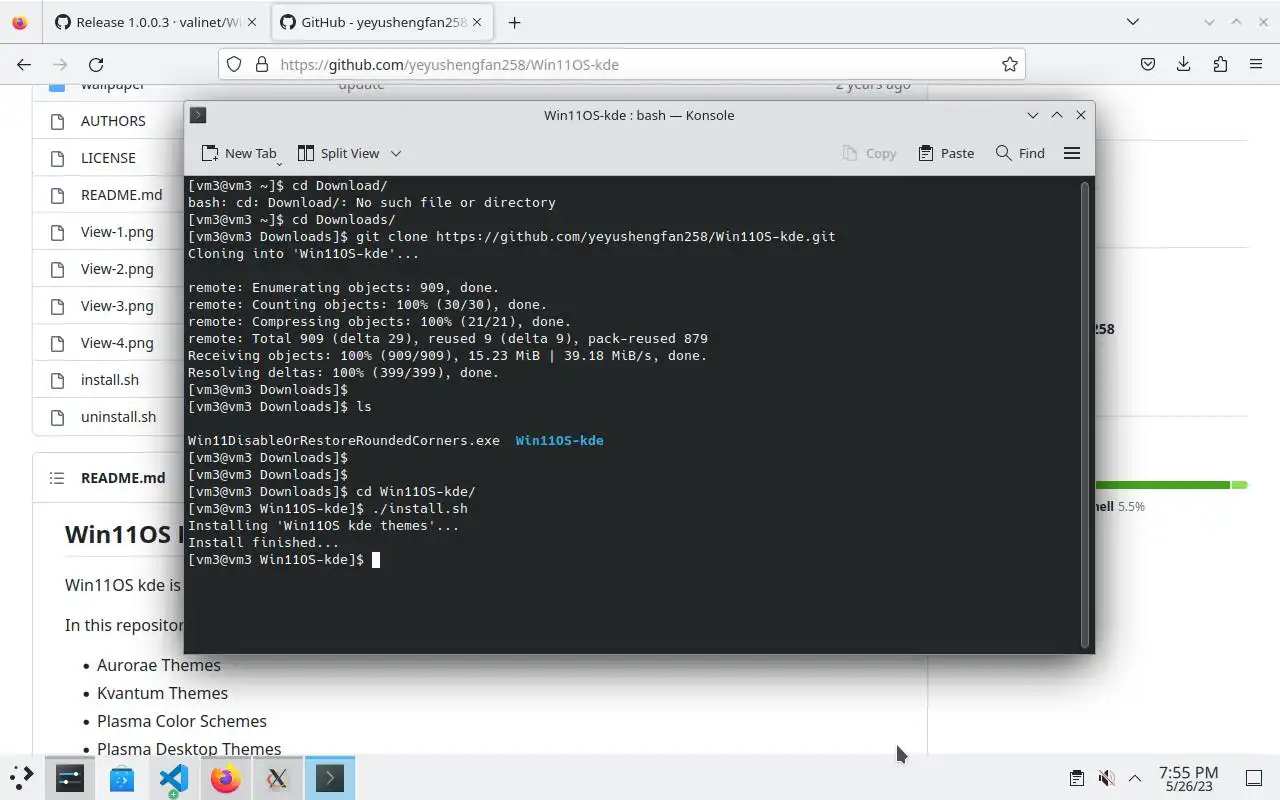Viewport: 1280px width, 800px height.
Task: Open View-2.png file
Action: 117,269
